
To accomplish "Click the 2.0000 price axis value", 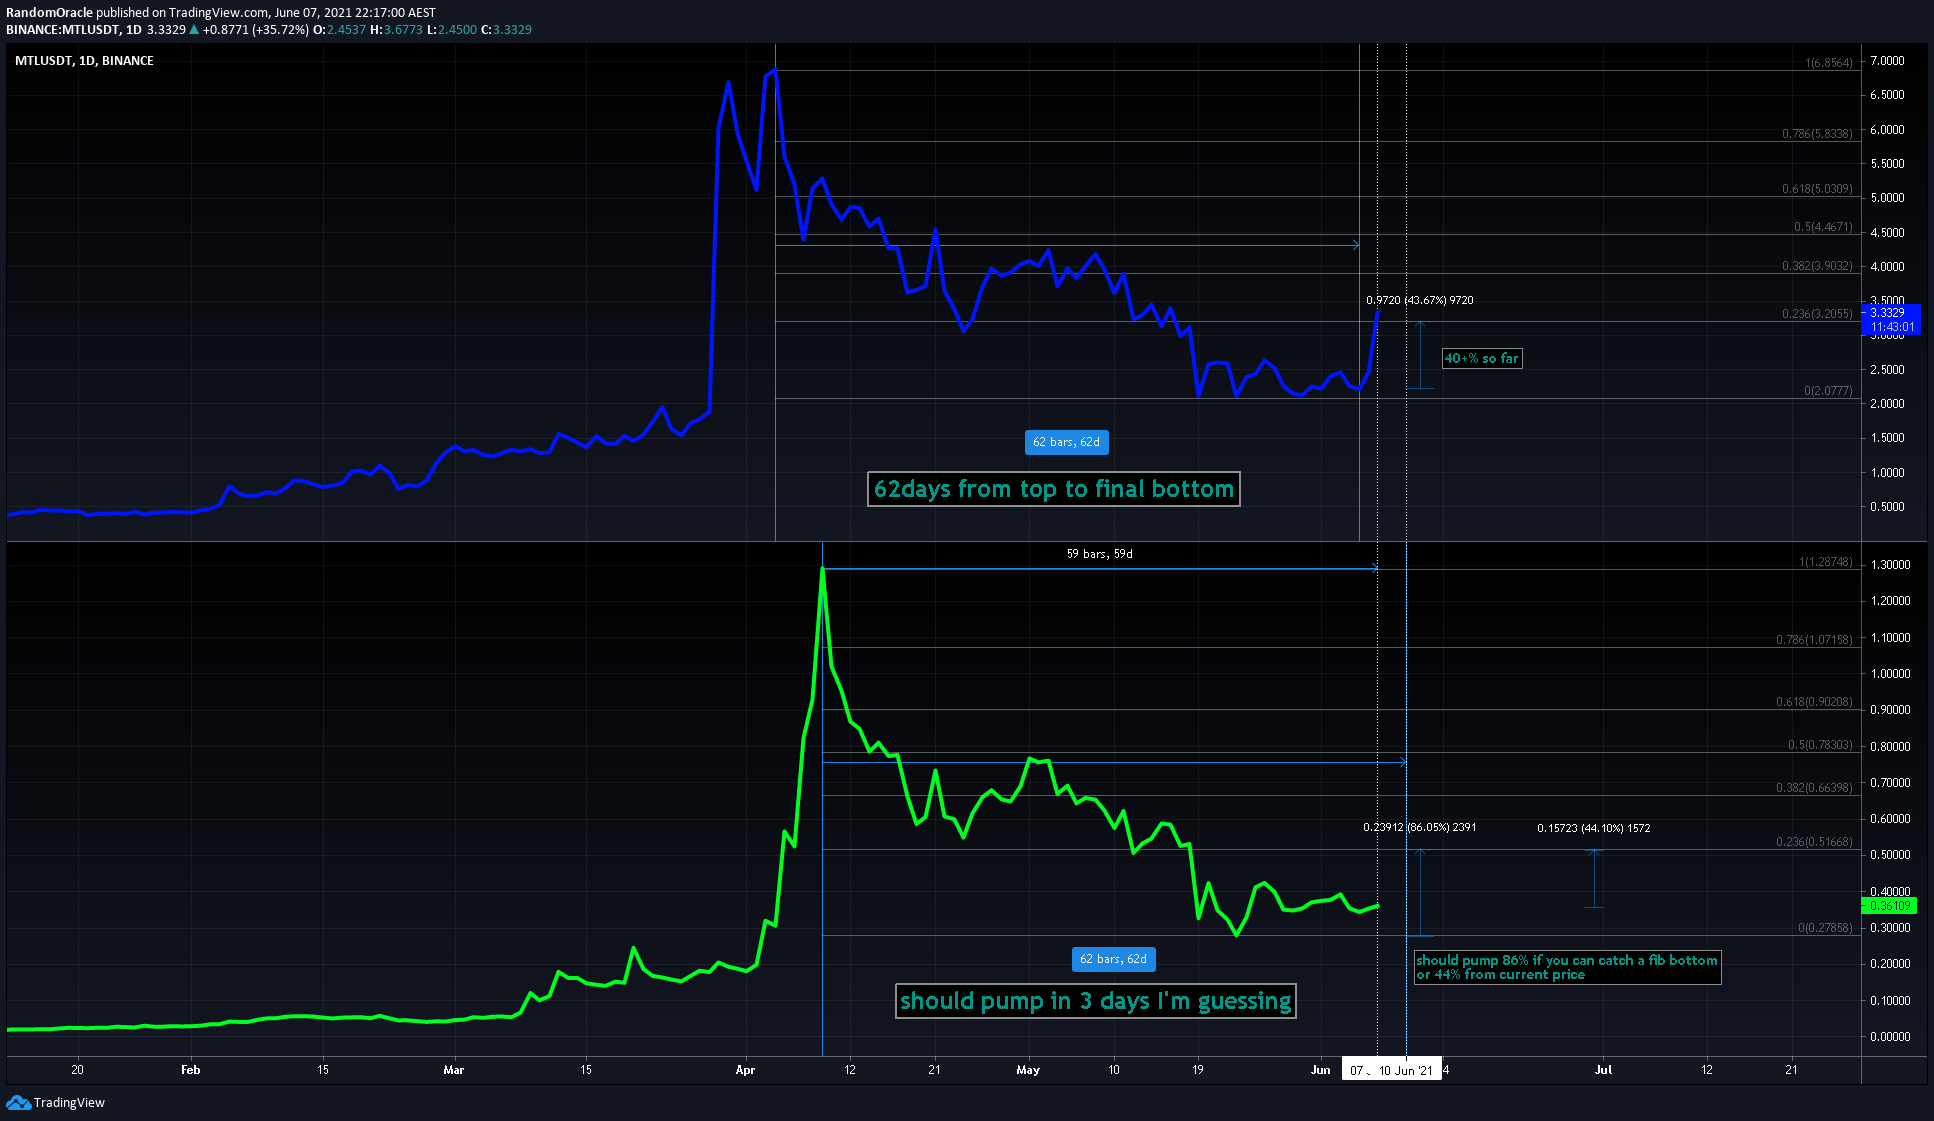I will 1887,404.
